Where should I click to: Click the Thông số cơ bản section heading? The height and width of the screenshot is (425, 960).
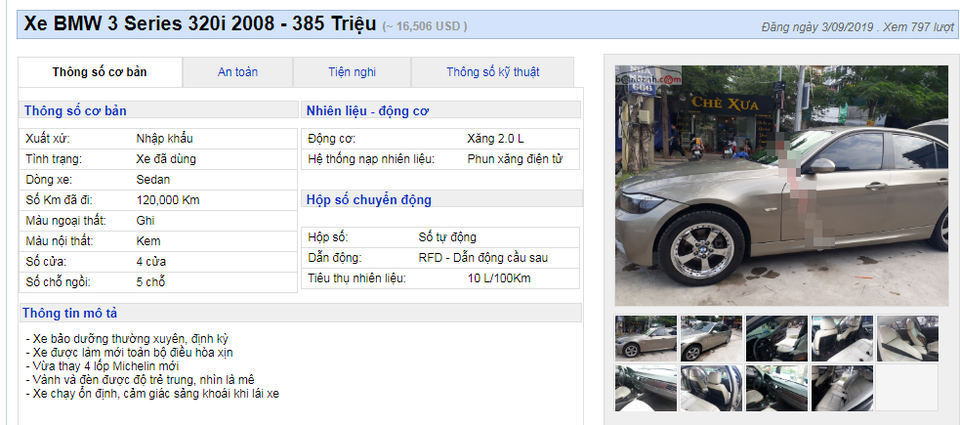click(x=75, y=111)
